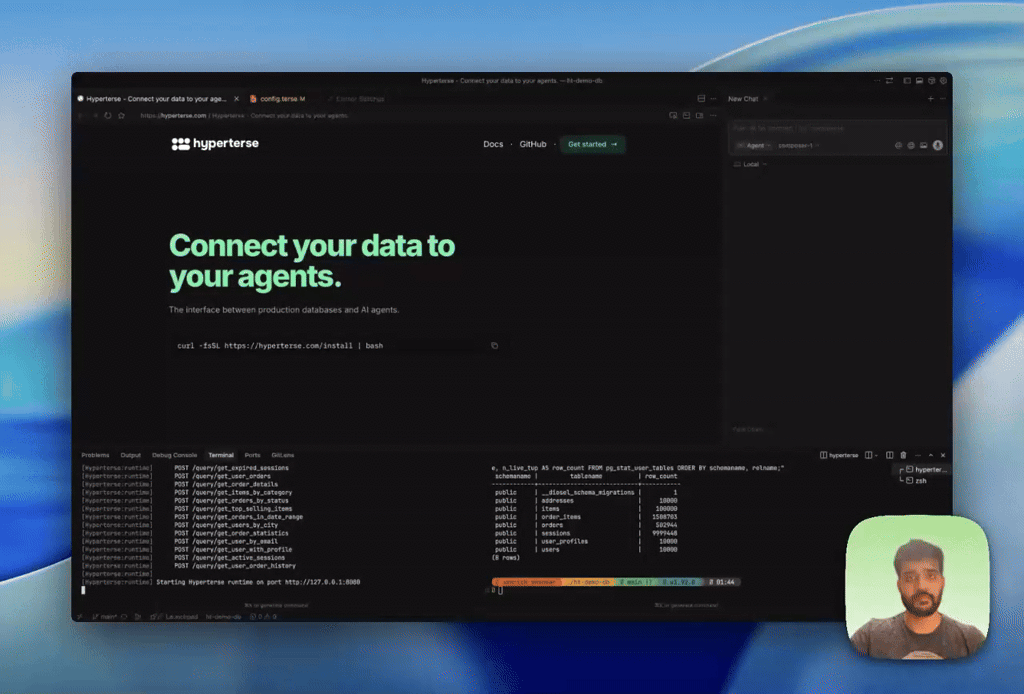Screen dimensions: 1024x694
Task: Focus the chat prompt input field
Action: click(836, 129)
